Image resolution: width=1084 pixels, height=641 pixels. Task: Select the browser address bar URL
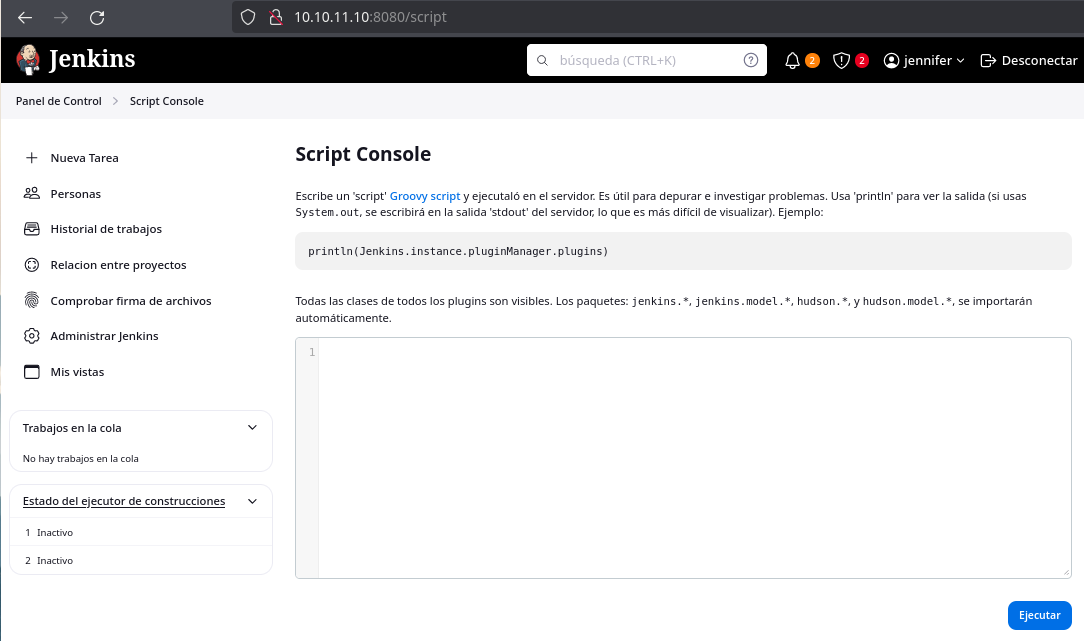pos(371,17)
